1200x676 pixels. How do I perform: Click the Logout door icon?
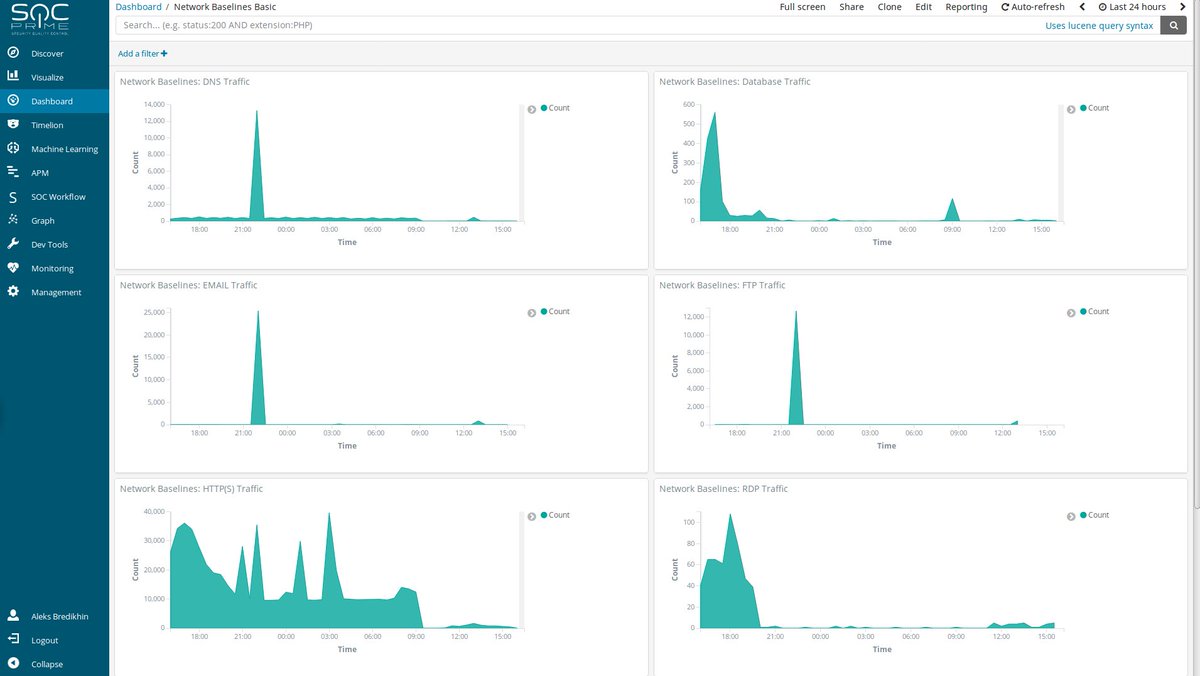pyautogui.click(x=13, y=640)
